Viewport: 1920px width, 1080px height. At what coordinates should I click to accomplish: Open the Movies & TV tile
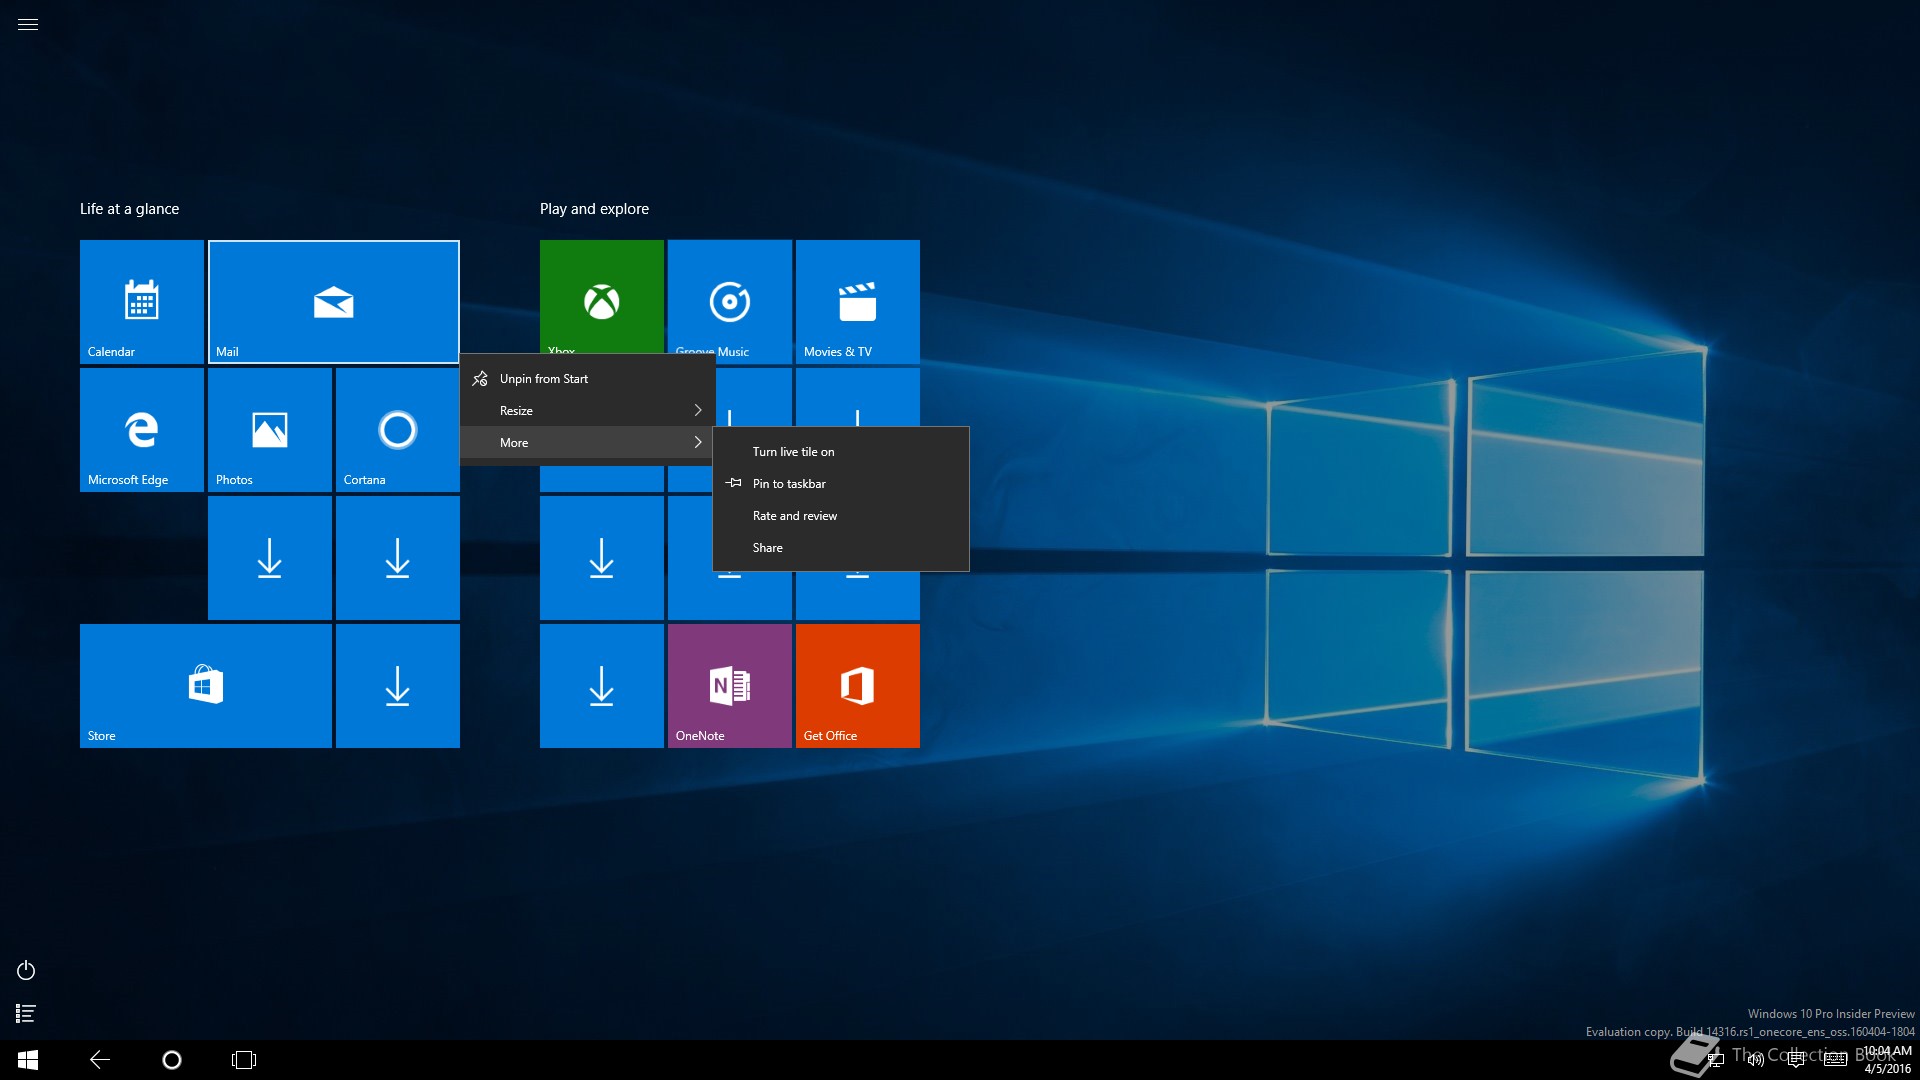click(858, 302)
